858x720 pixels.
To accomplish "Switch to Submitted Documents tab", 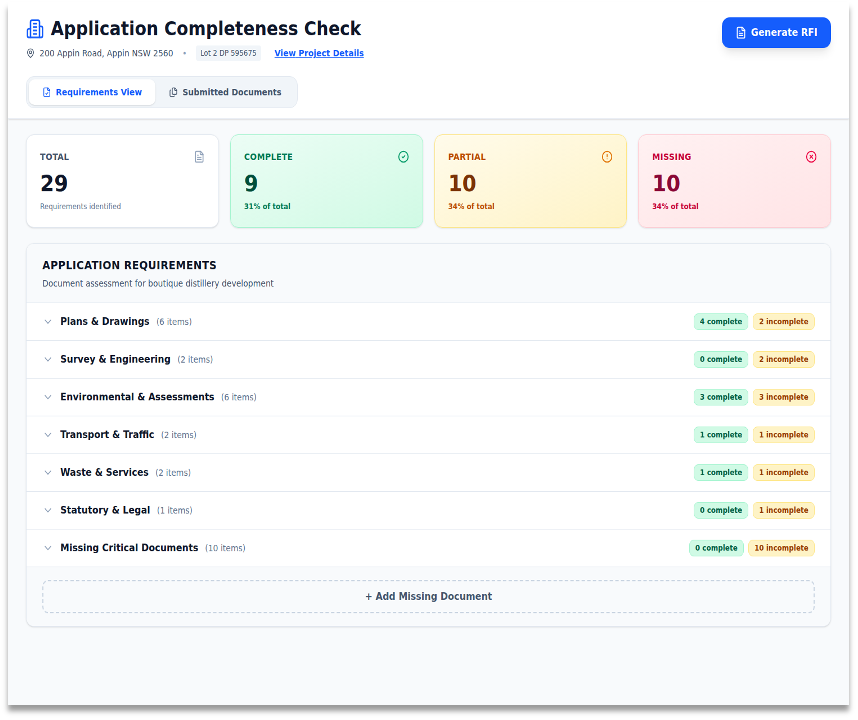I will pyautogui.click(x=226, y=92).
